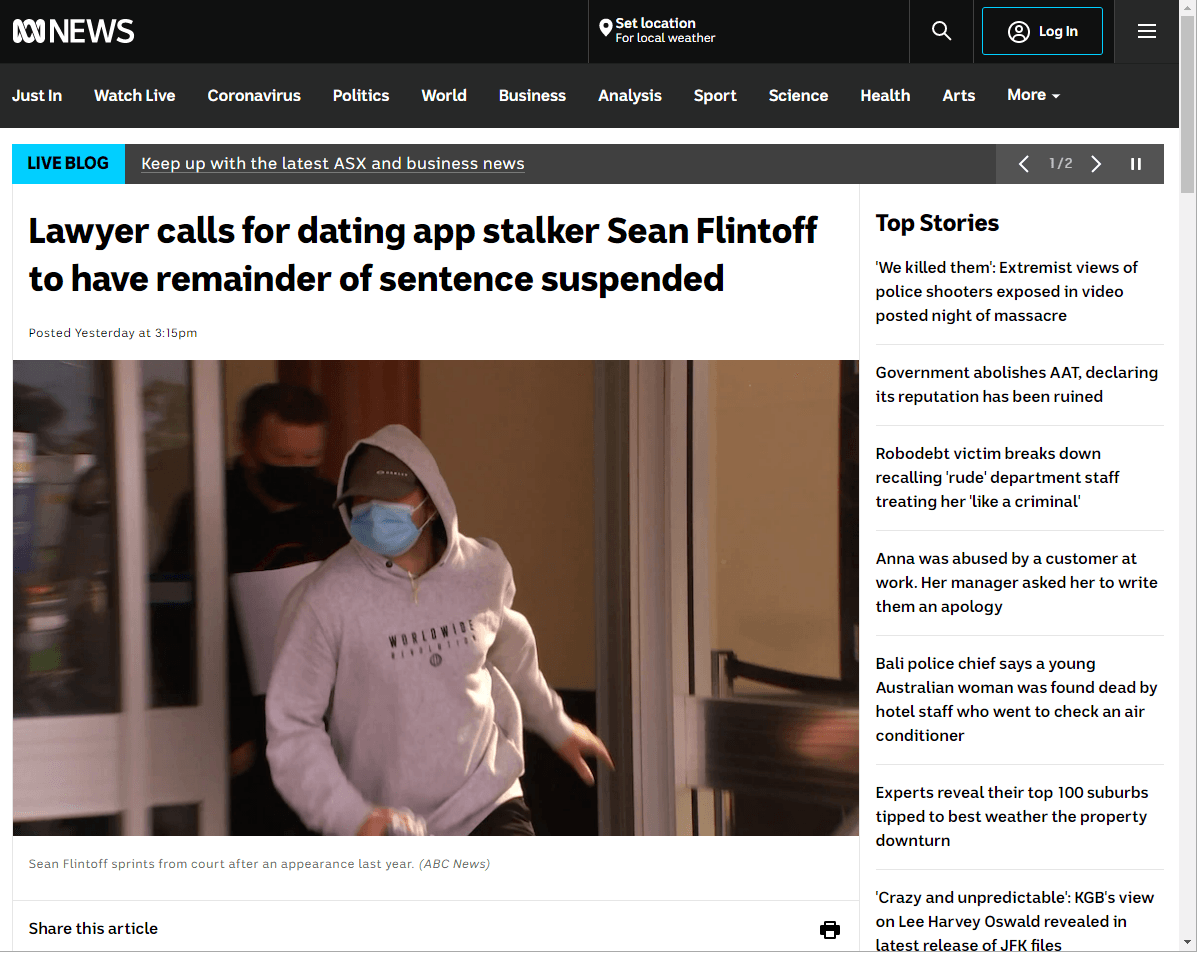This screenshot has height=967, width=1202.
Task: Pause the live blog ticker
Action: [1136, 164]
